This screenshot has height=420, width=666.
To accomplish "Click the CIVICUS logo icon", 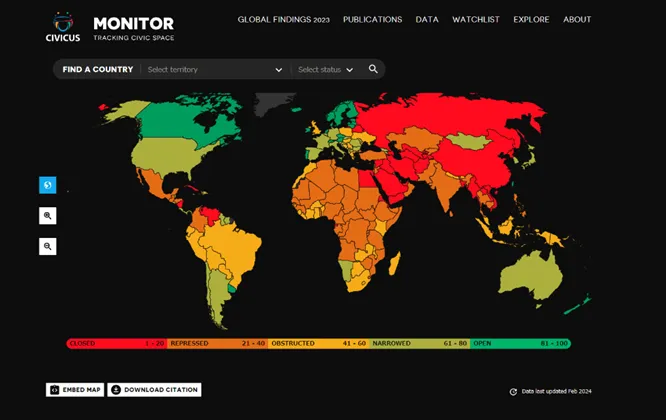I will pos(63,22).
